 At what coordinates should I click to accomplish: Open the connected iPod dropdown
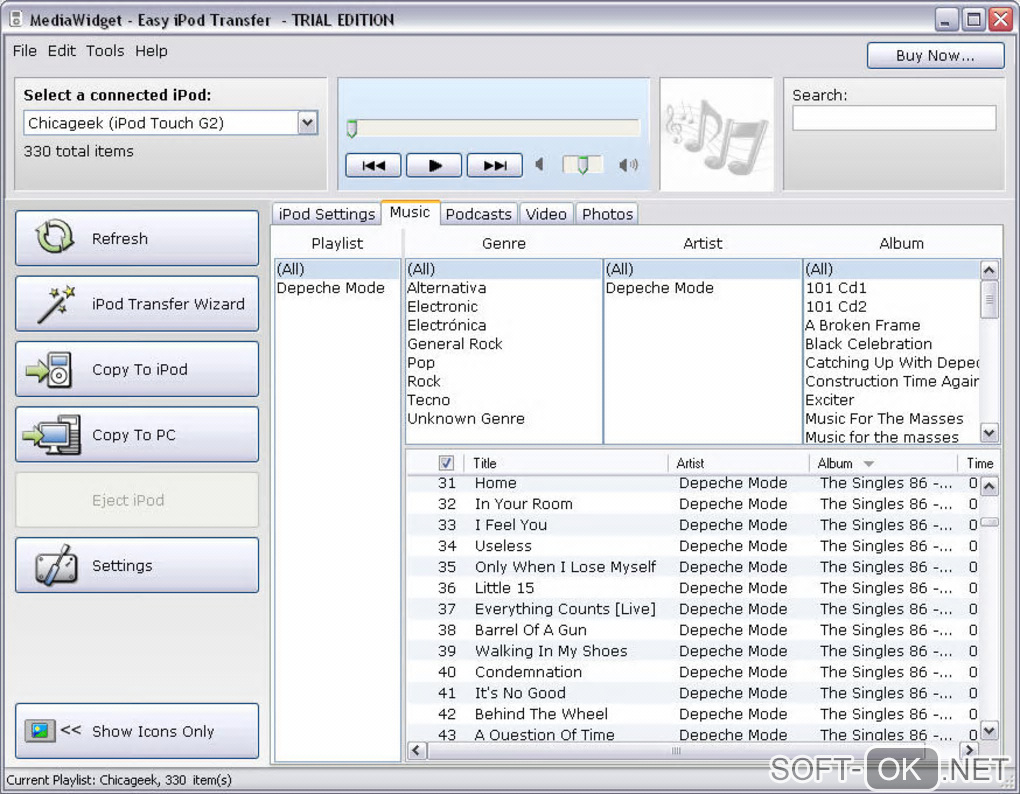click(x=308, y=122)
